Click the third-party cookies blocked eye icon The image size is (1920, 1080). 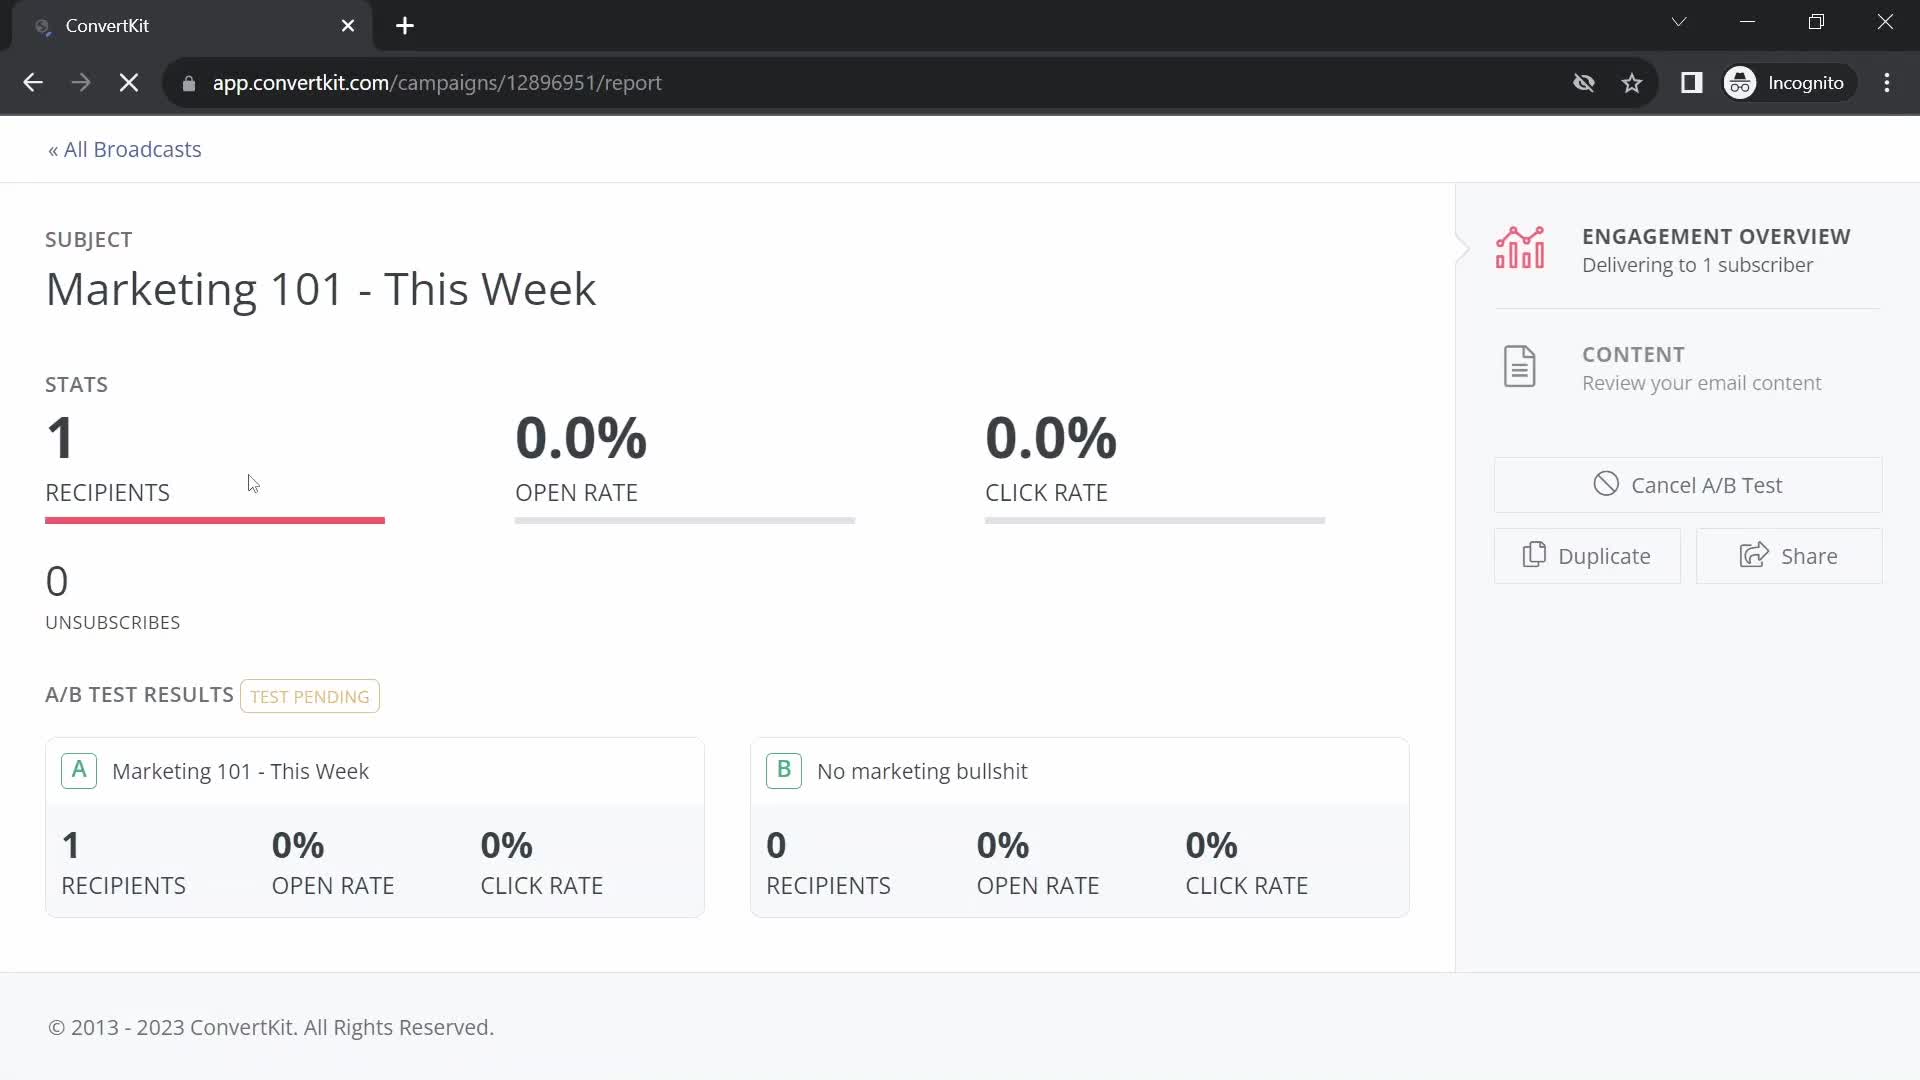coord(1583,83)
